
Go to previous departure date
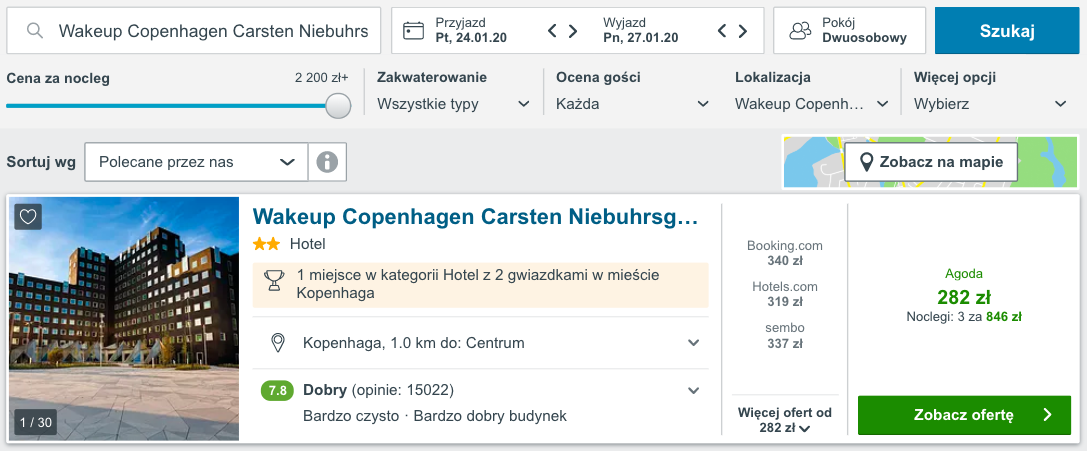tap(722, 30)
